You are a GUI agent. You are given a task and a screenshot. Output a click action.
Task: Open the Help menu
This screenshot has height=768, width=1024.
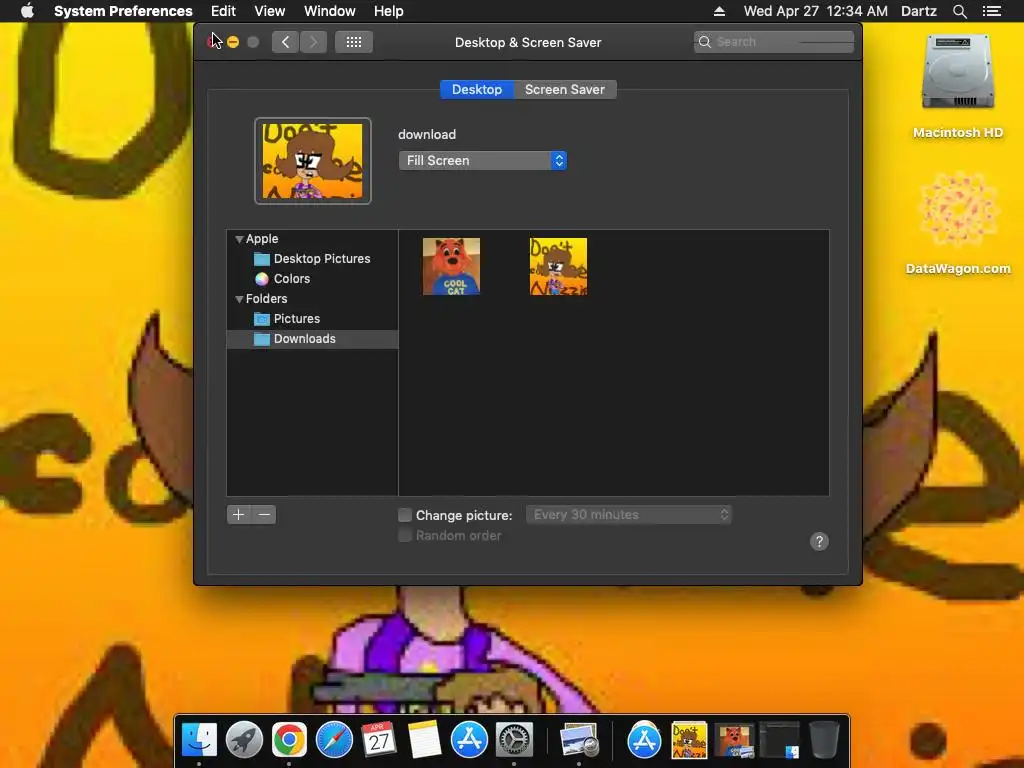point(389,11)
